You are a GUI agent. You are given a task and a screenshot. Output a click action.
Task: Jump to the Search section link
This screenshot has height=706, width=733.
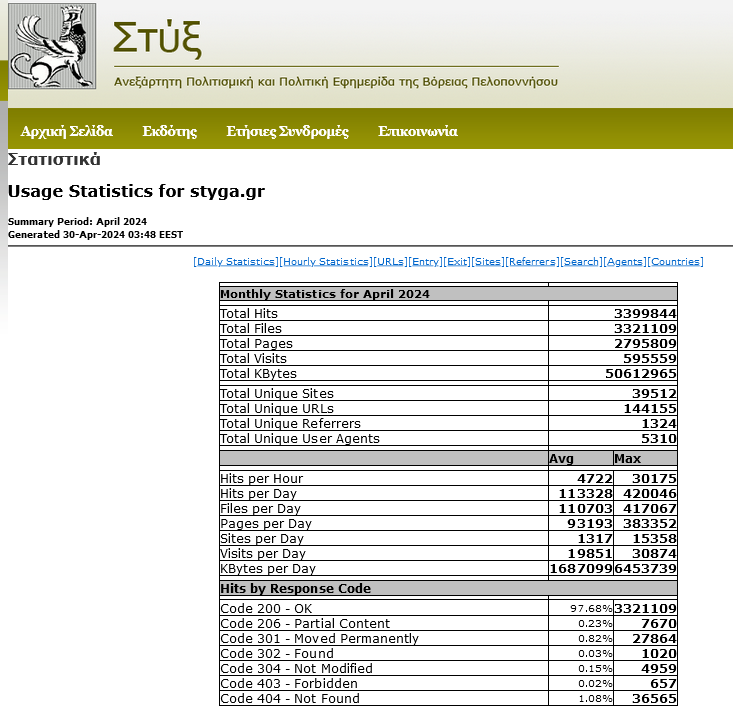(582, 261)
